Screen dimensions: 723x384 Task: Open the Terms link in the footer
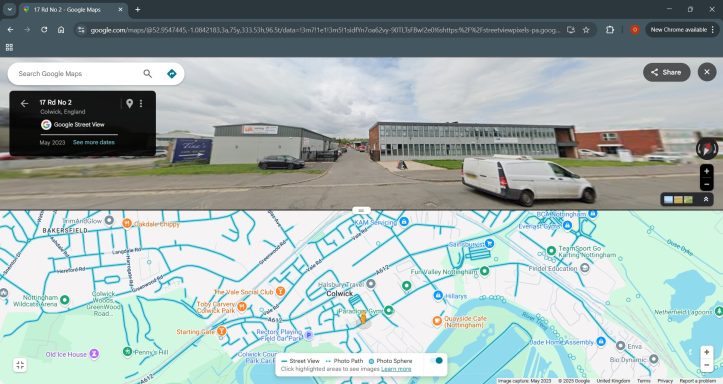[644, 381]
